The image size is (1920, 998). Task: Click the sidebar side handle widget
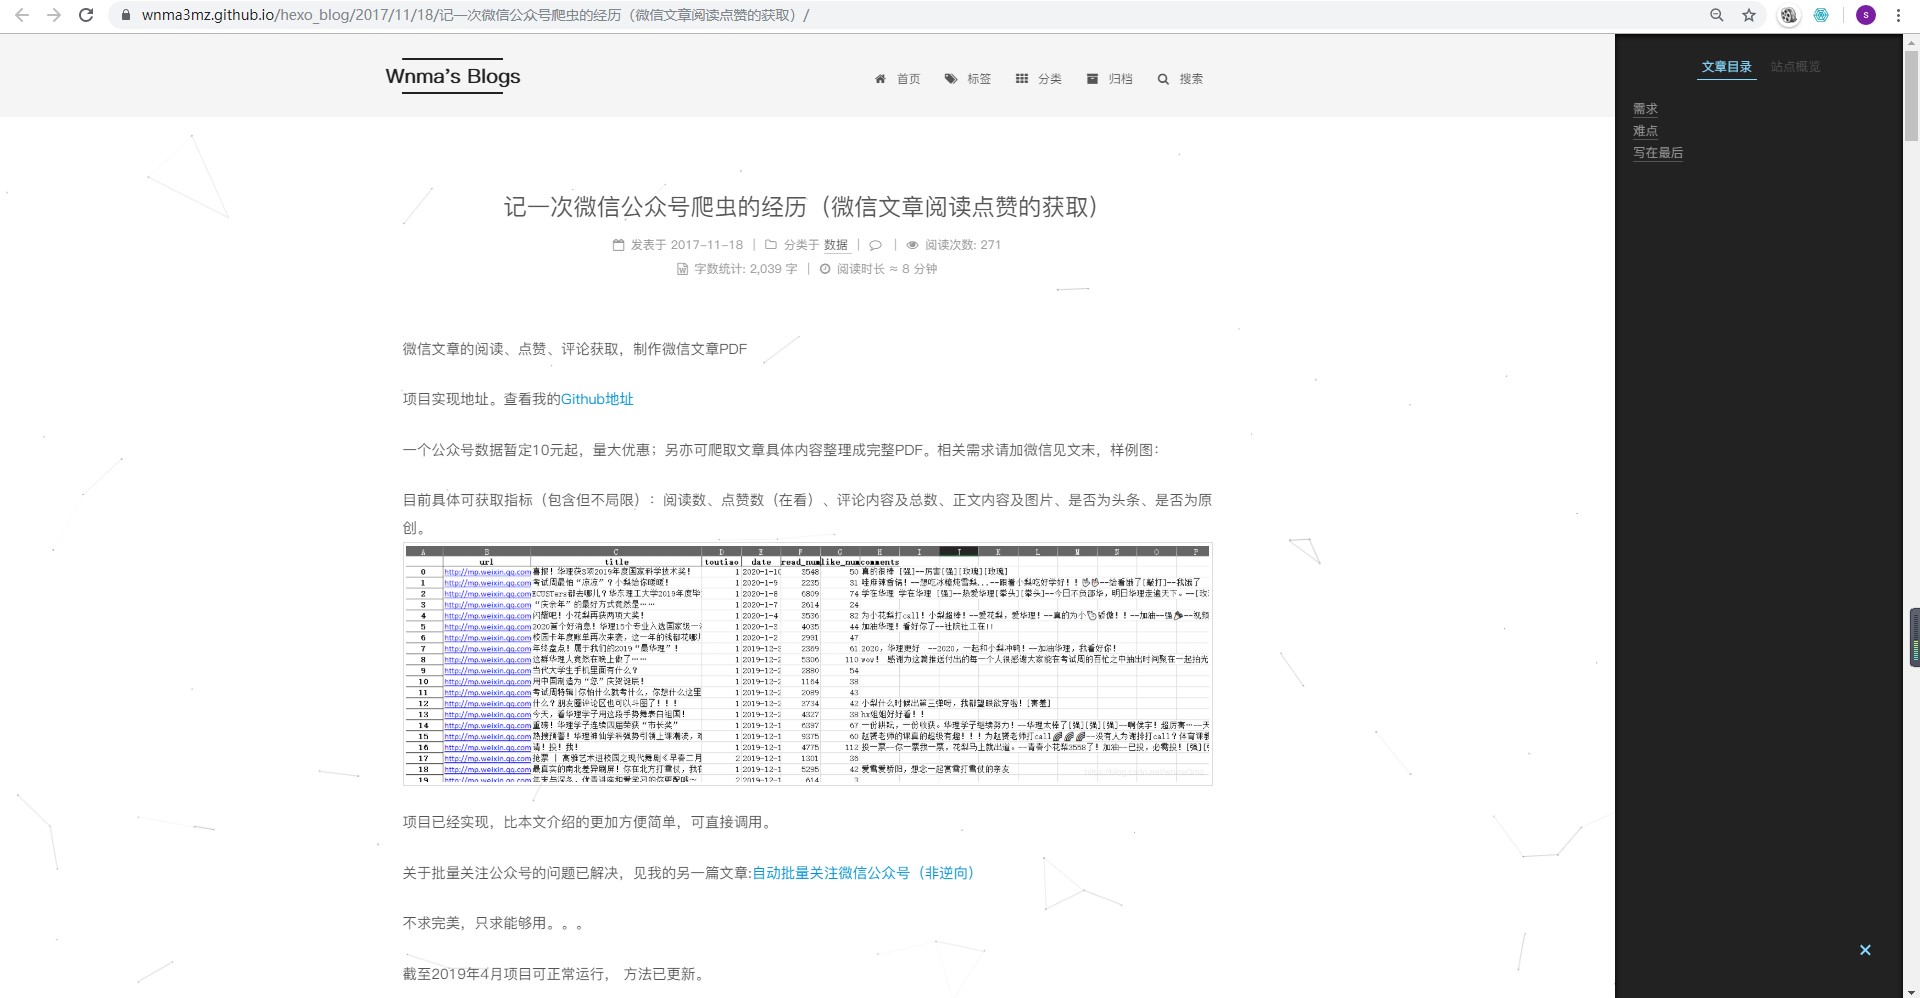pos(1914,638)
